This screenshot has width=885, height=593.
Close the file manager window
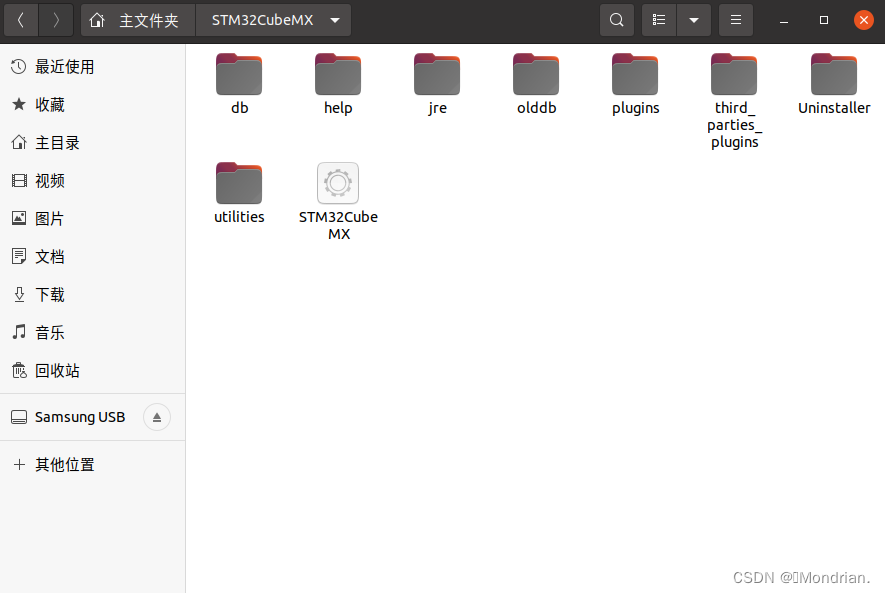pyautogui.click(x=864, y=20)
